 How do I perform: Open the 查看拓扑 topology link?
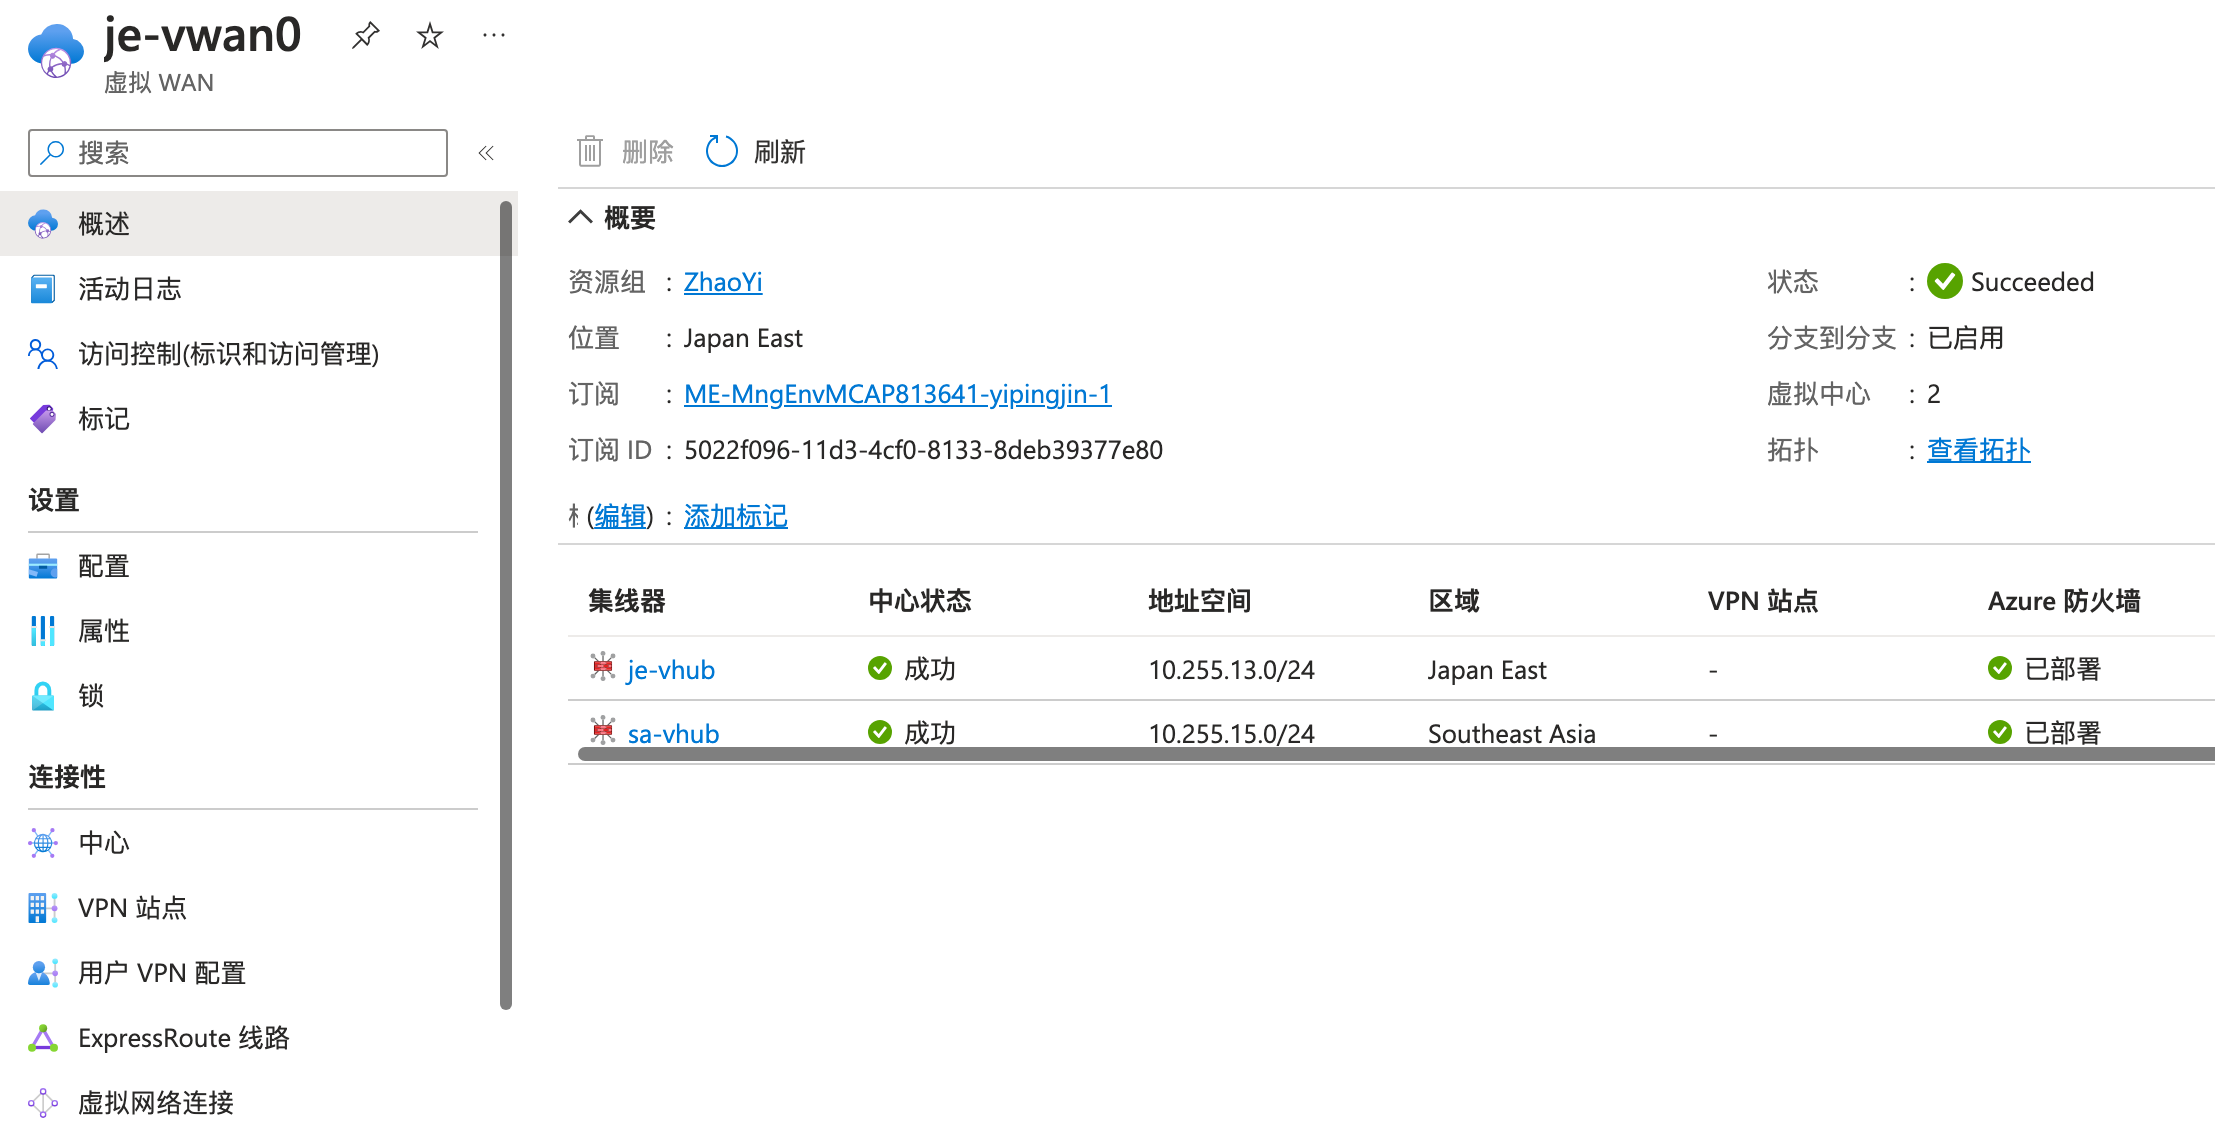click(1978, 450)
